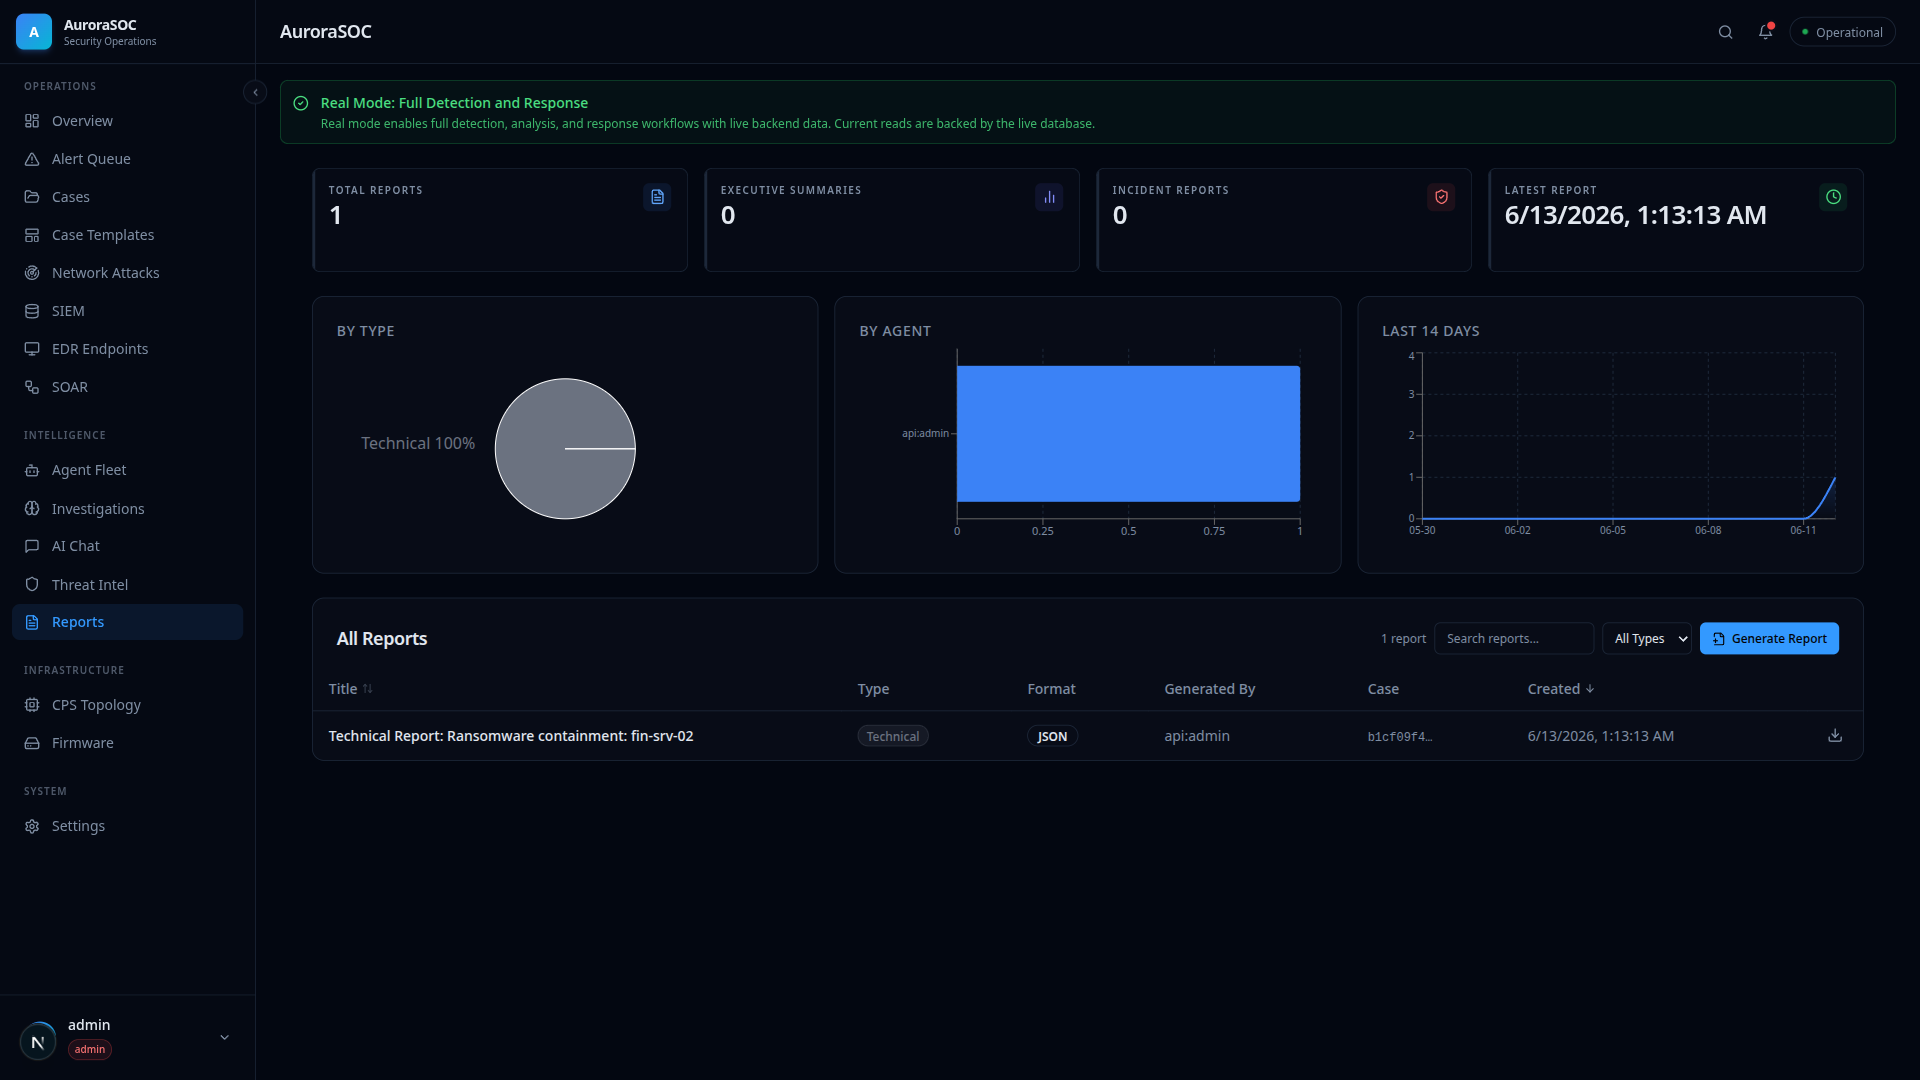This screenshot has width=1920, height=1080.
Task: Click the Network Attacks radar icon
Action: (x=32, y=273)
